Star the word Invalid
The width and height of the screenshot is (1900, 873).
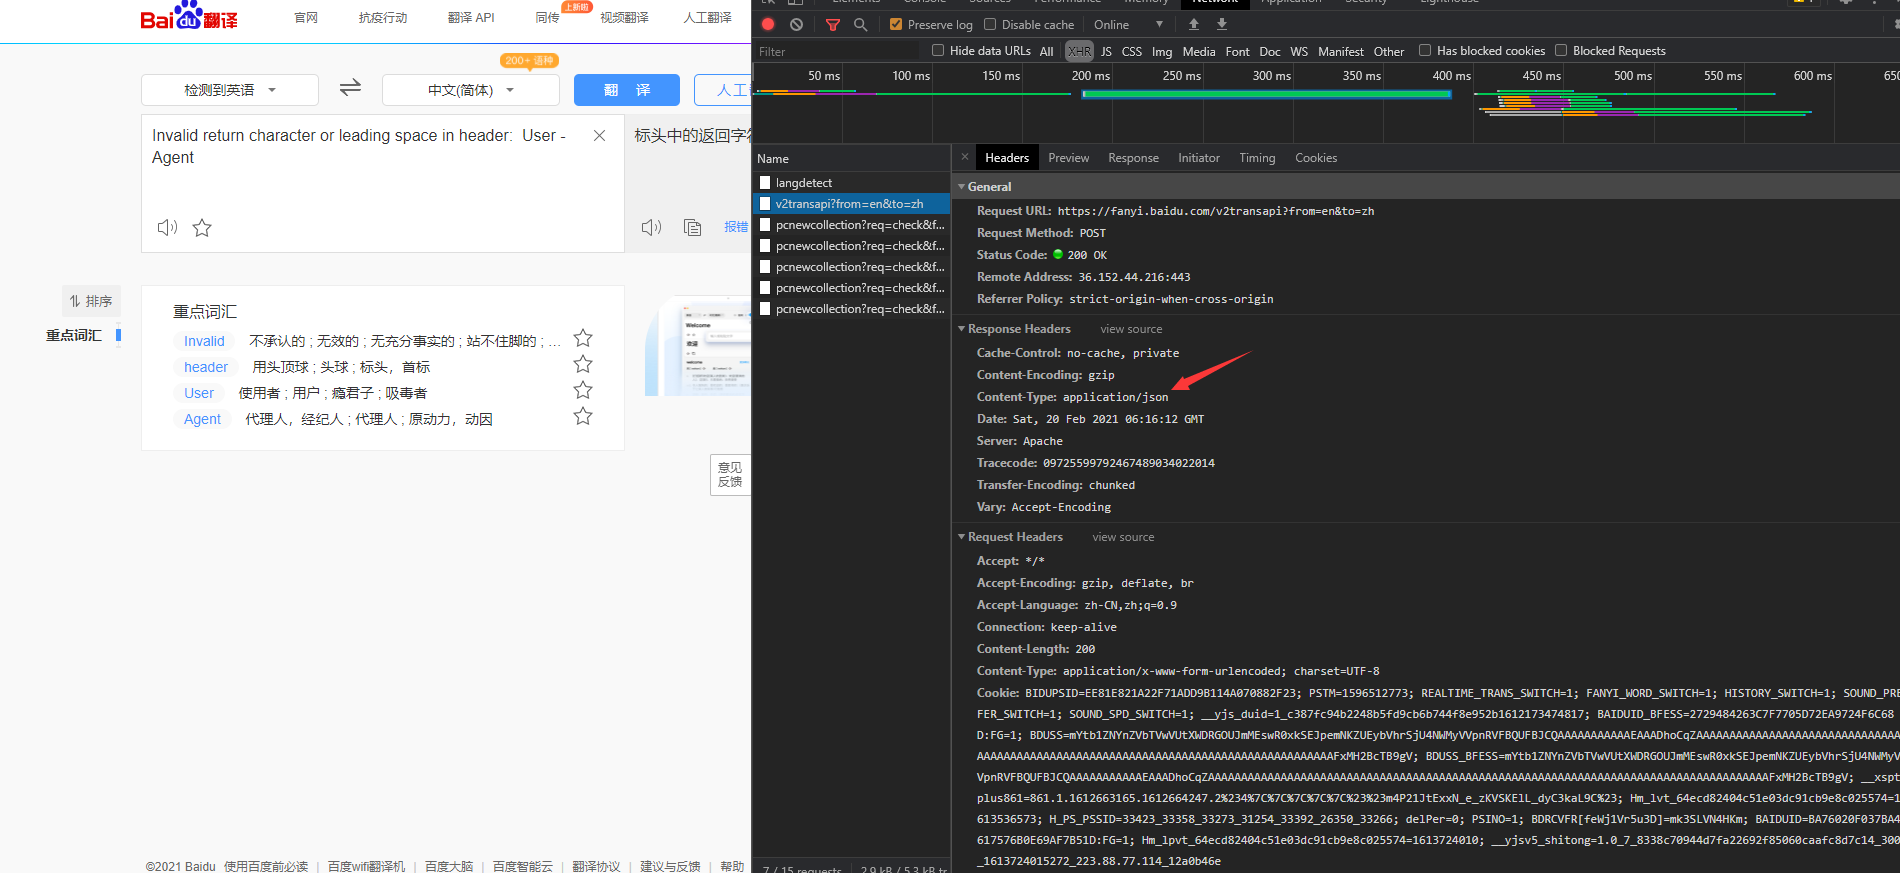coord(583,338)
